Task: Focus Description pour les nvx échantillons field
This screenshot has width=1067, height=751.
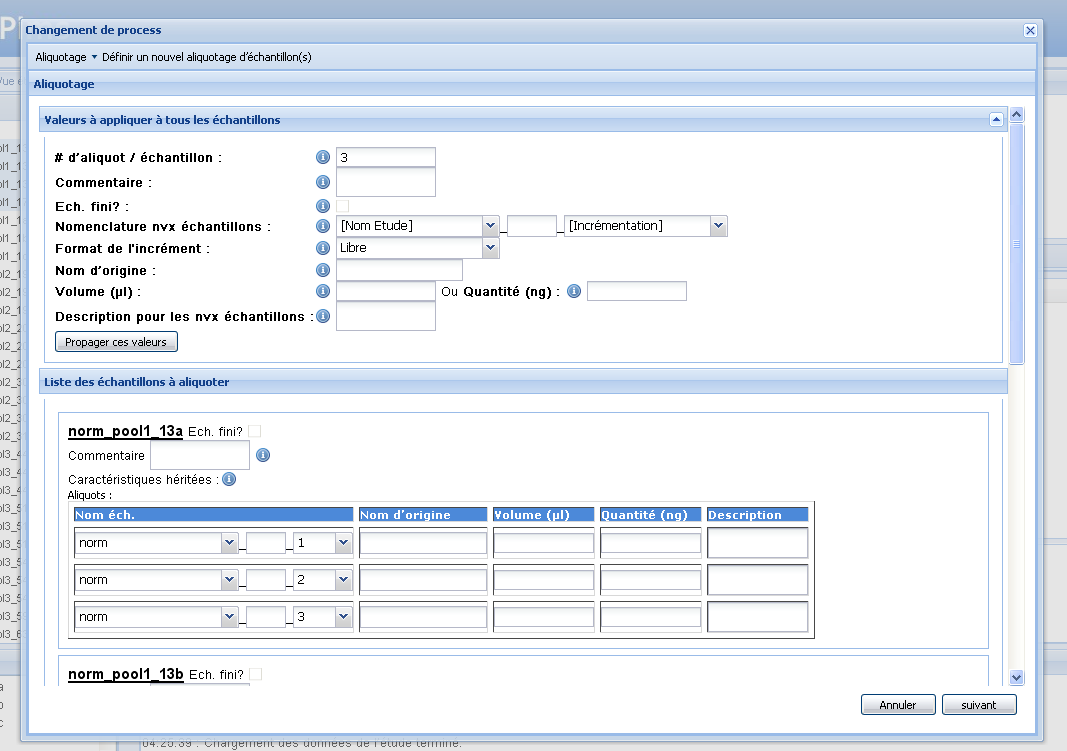Action: 386,316
